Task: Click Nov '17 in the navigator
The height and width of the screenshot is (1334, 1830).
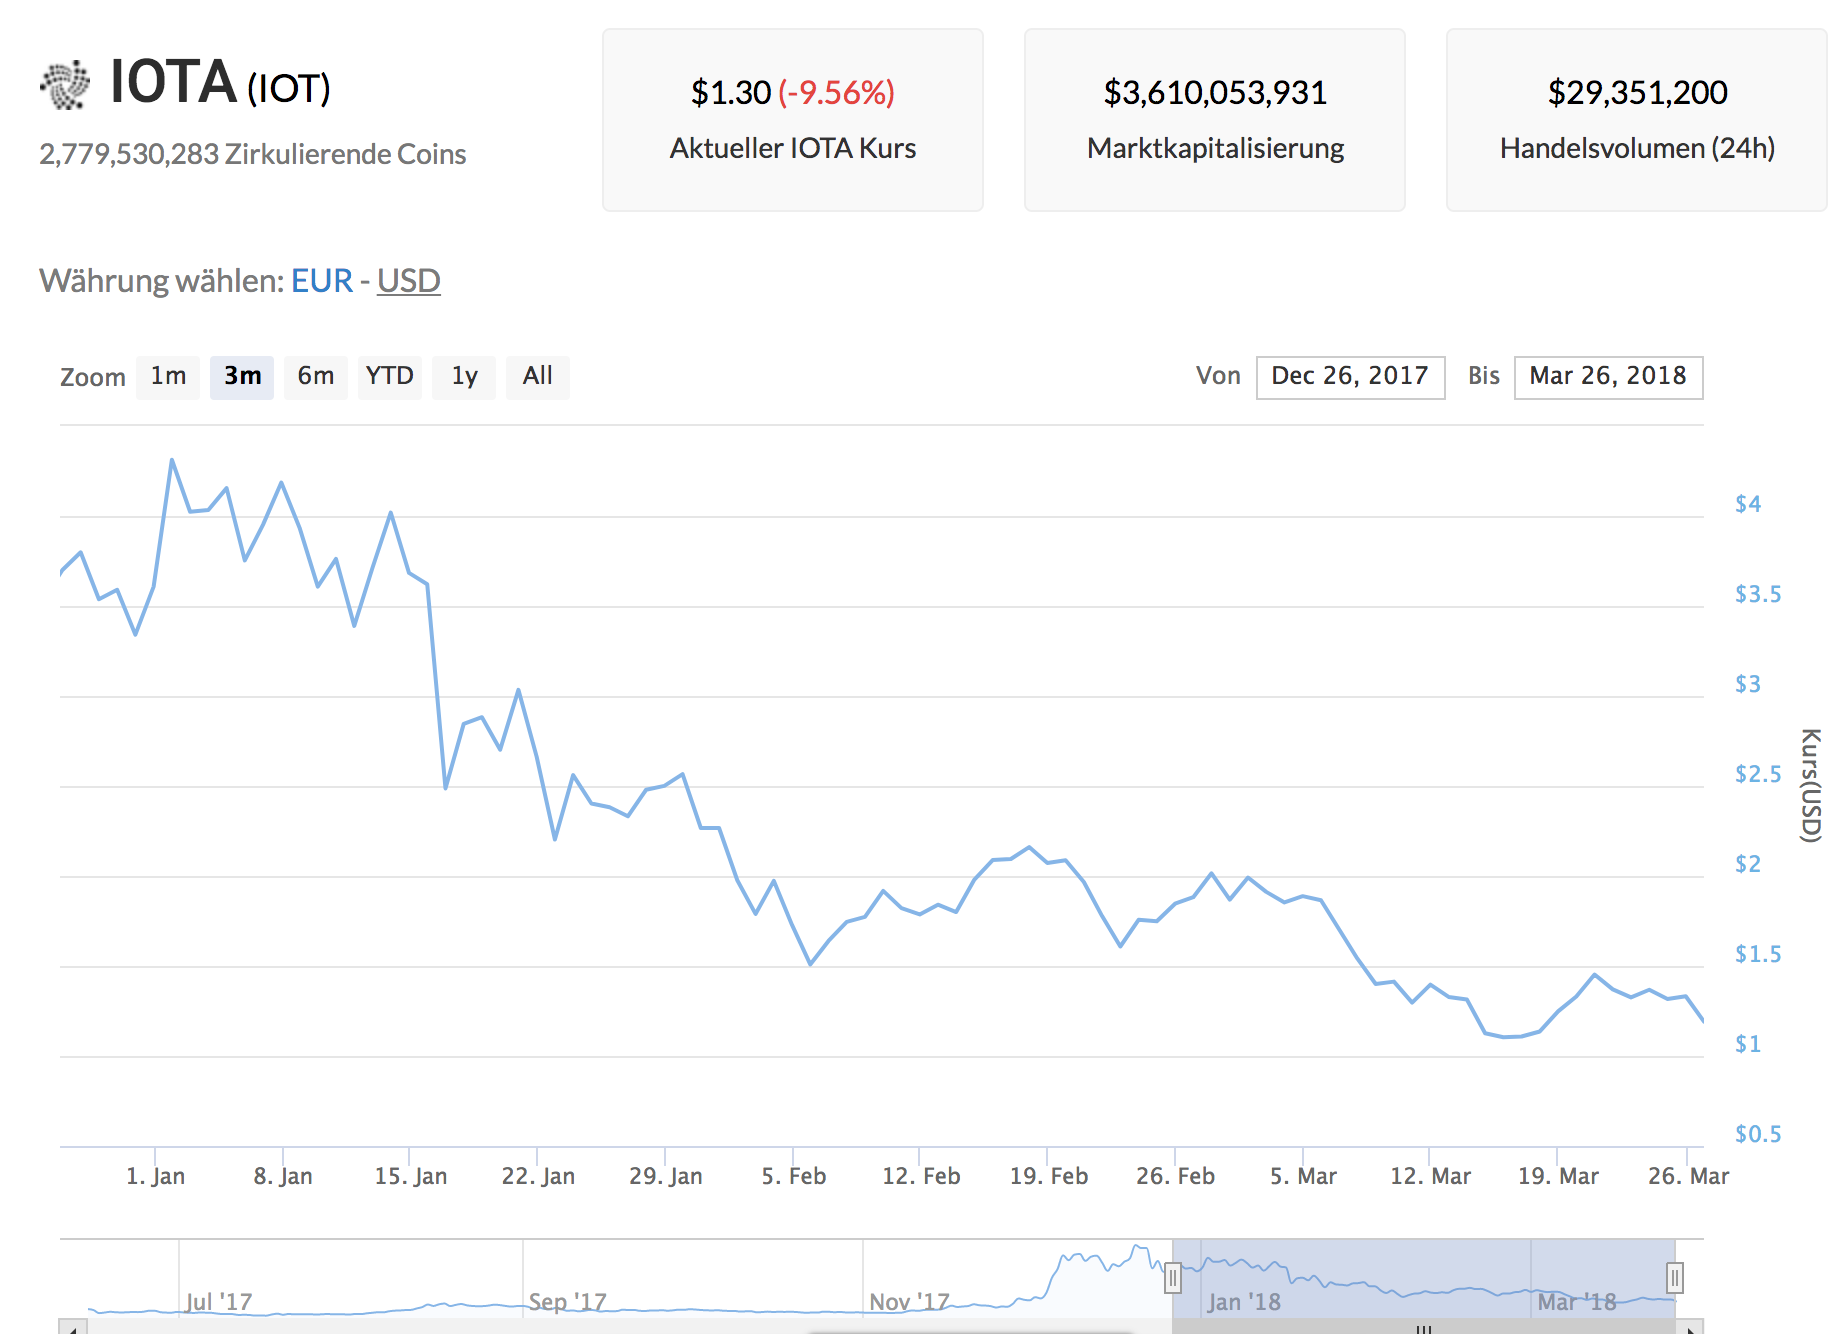Action: [x=909, y=1302]
